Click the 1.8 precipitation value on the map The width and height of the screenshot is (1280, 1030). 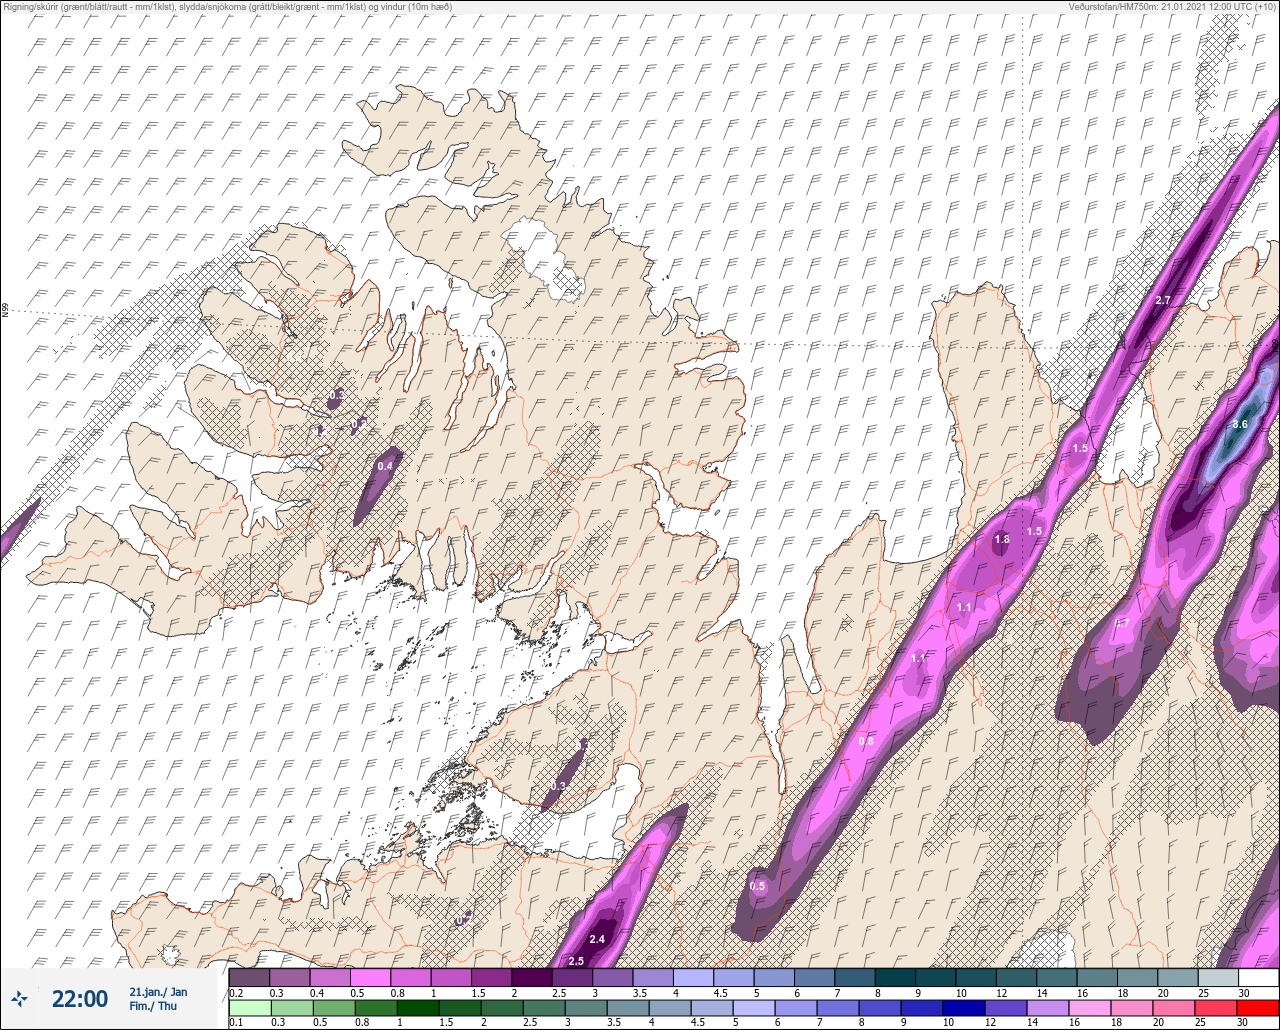[1002, 540]
